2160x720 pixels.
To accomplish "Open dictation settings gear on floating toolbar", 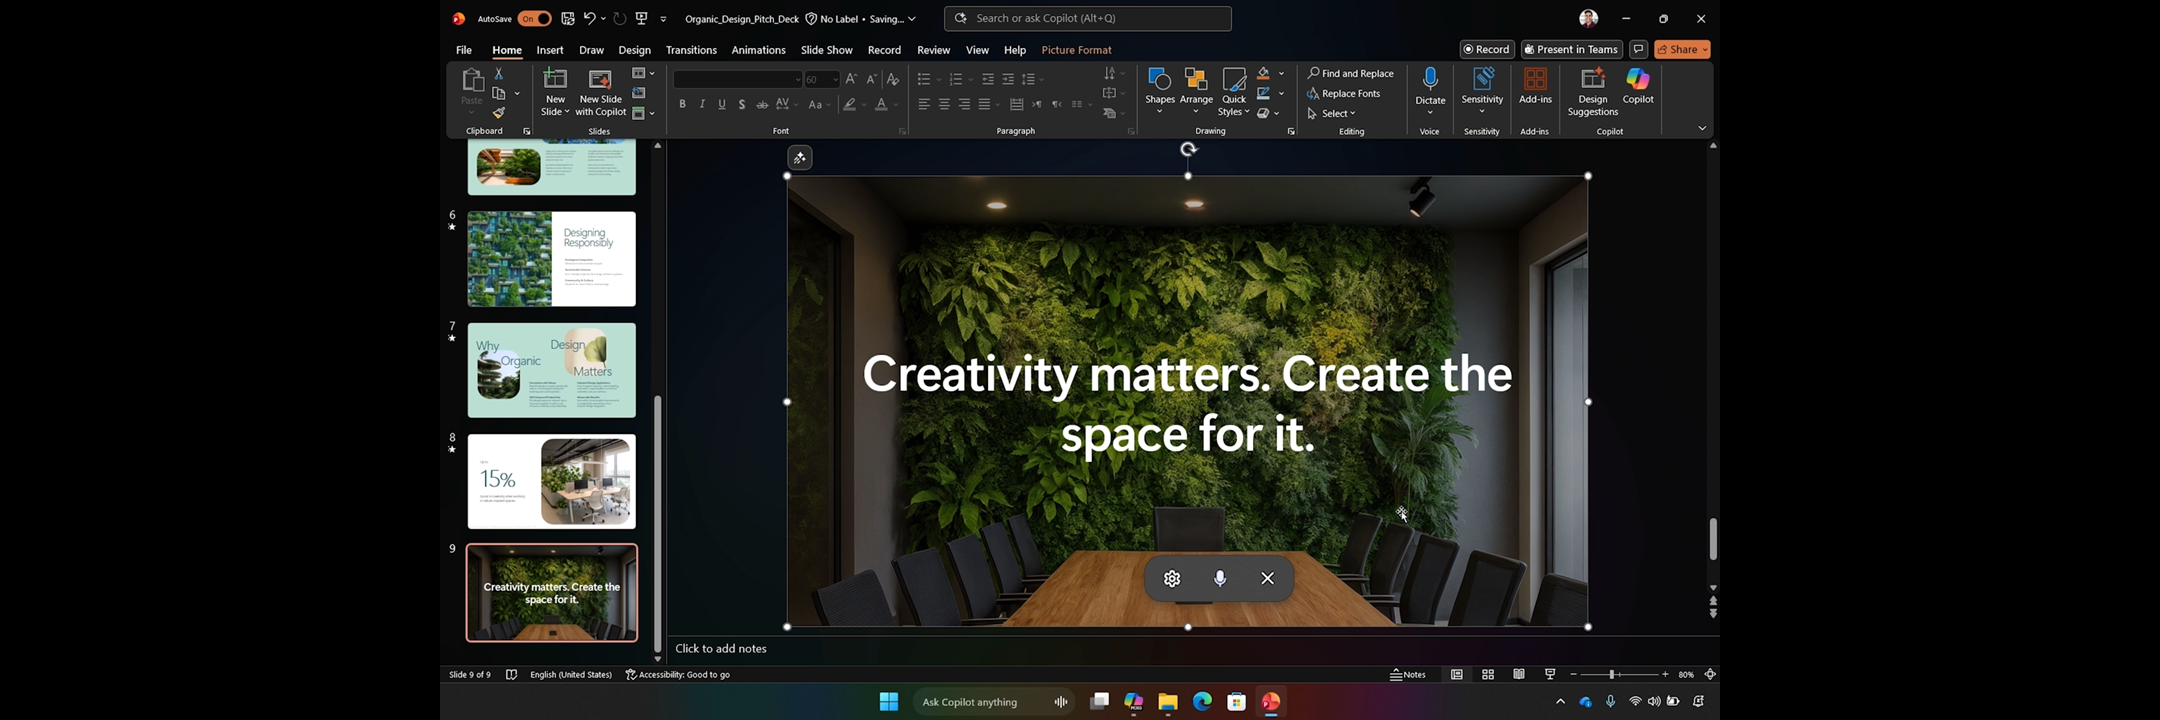I will click(x=1172, y=579).
